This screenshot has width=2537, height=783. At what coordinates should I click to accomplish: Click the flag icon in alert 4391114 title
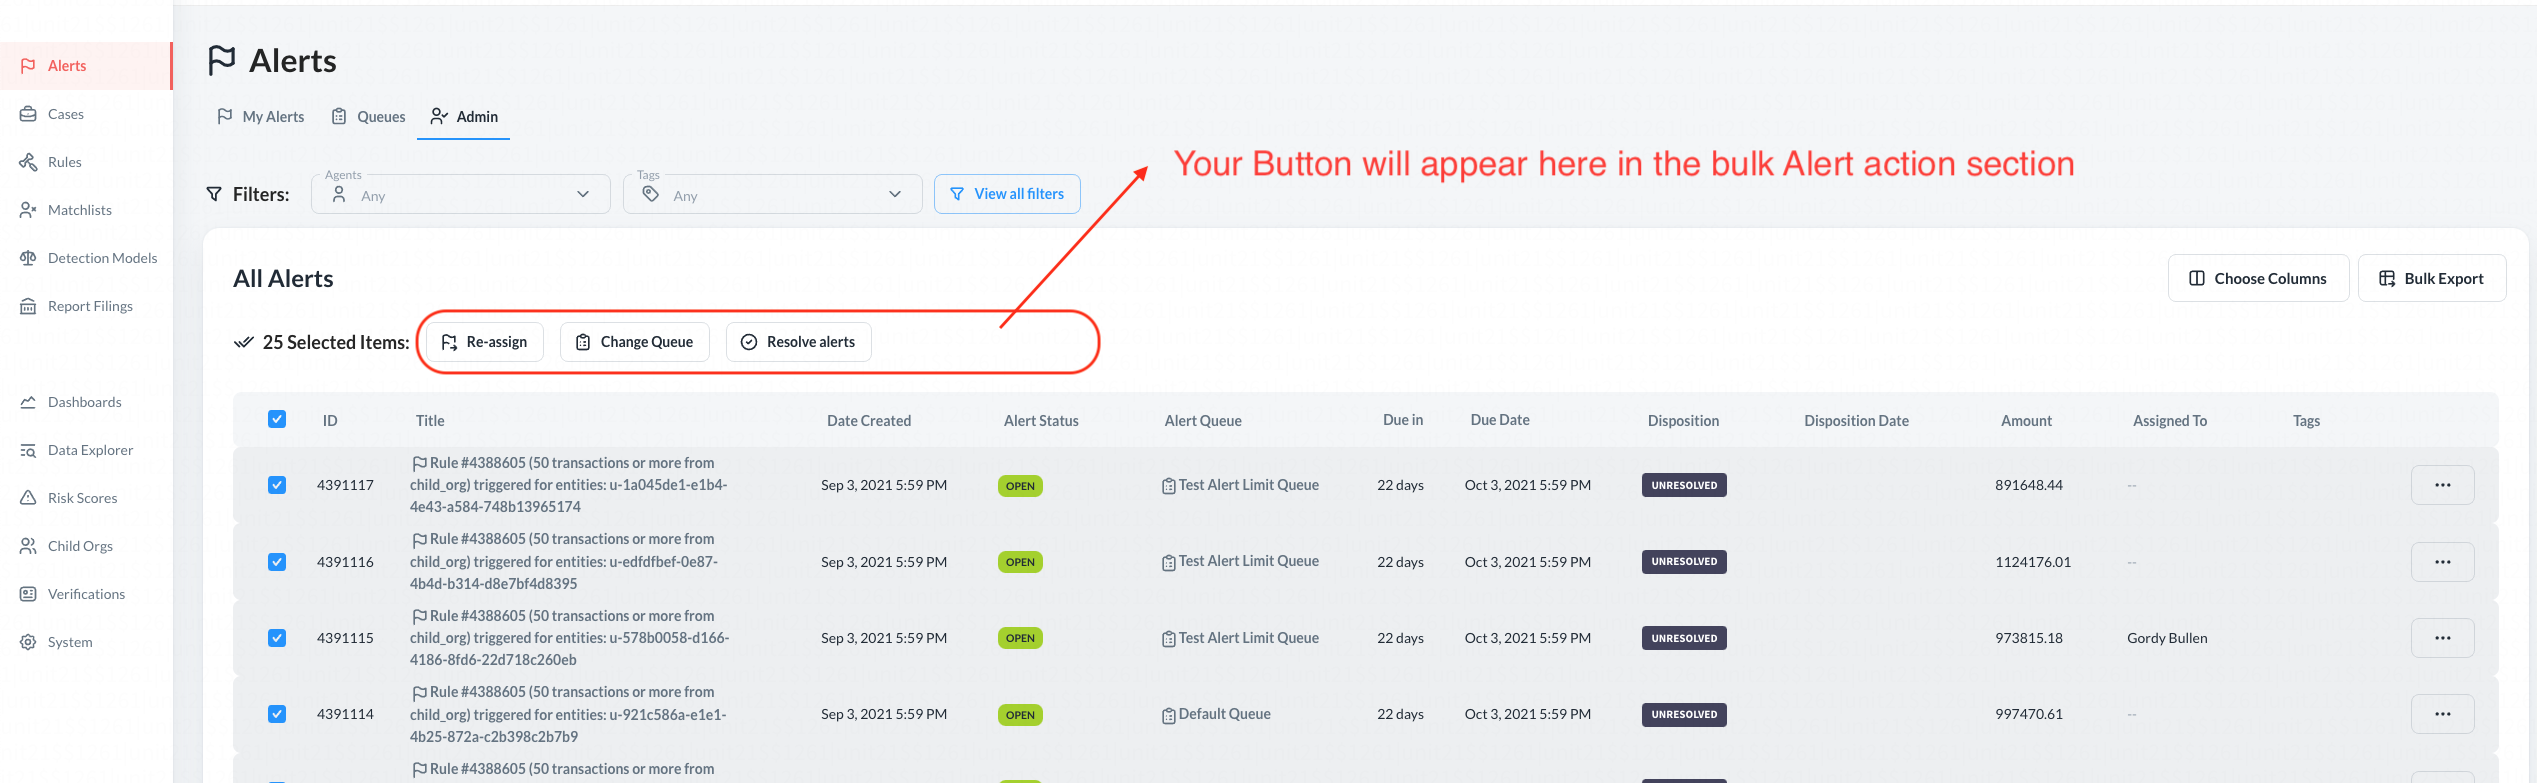(x=420, y=693)
